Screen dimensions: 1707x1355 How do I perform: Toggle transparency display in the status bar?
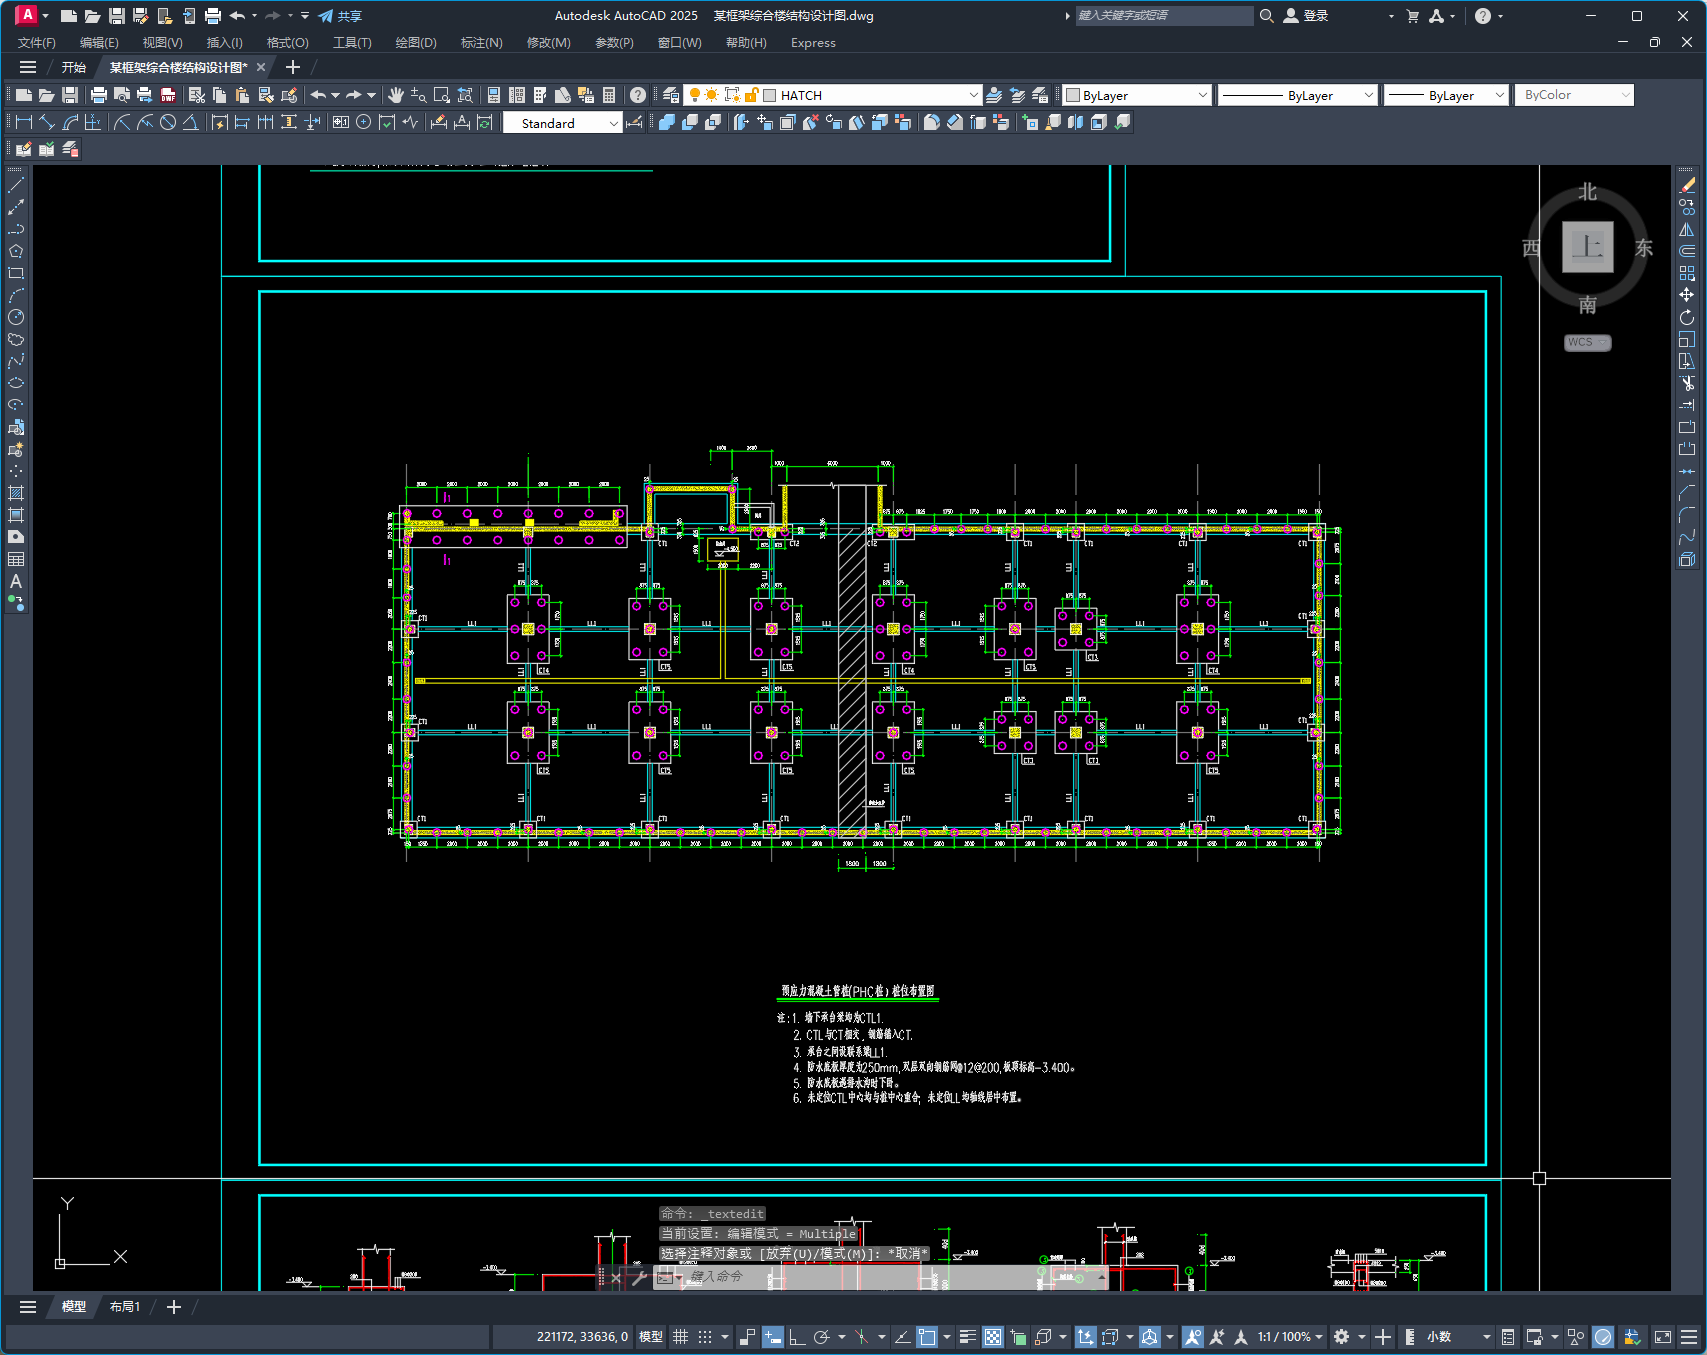pos(993,1337)
